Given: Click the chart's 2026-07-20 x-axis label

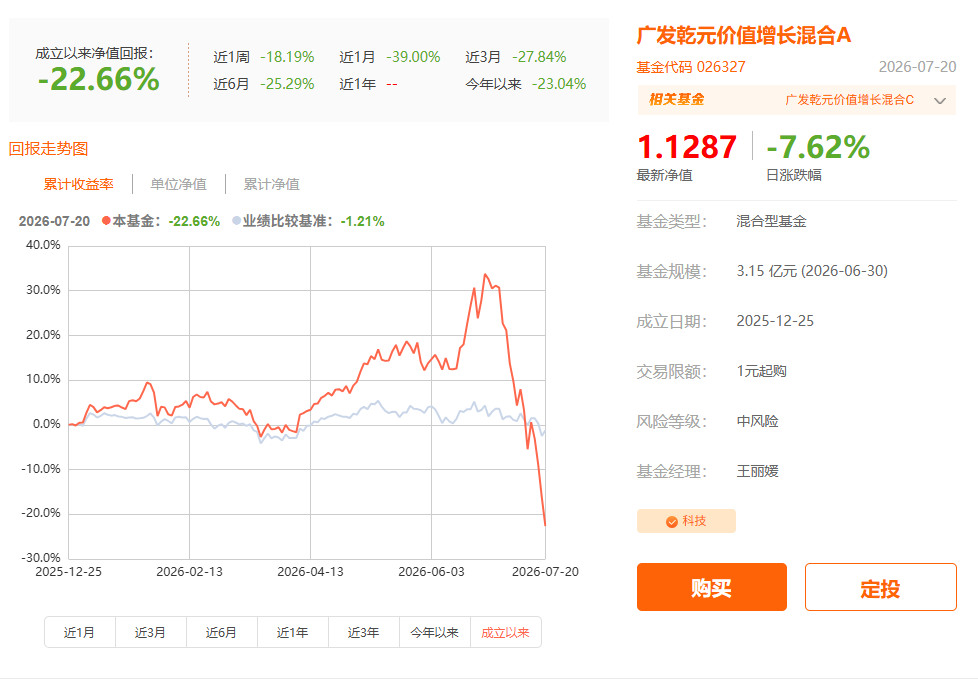Looking at the screenshot, I should tap(545, 571).
